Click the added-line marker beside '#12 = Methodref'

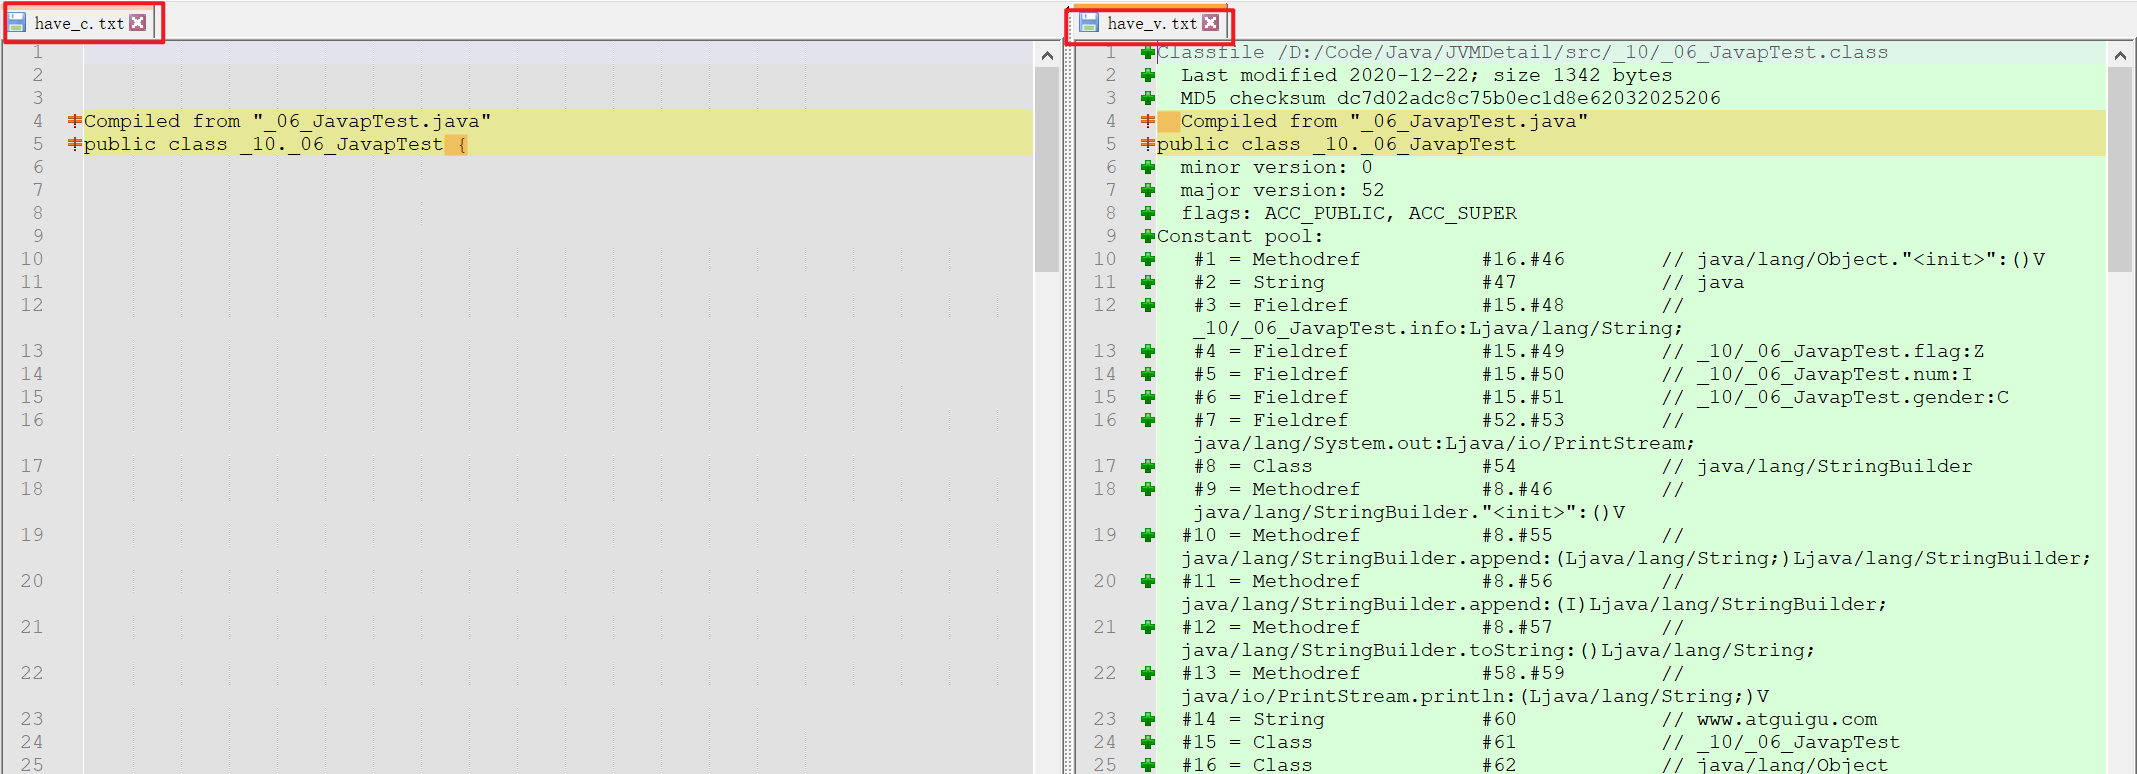[1148, 627]
